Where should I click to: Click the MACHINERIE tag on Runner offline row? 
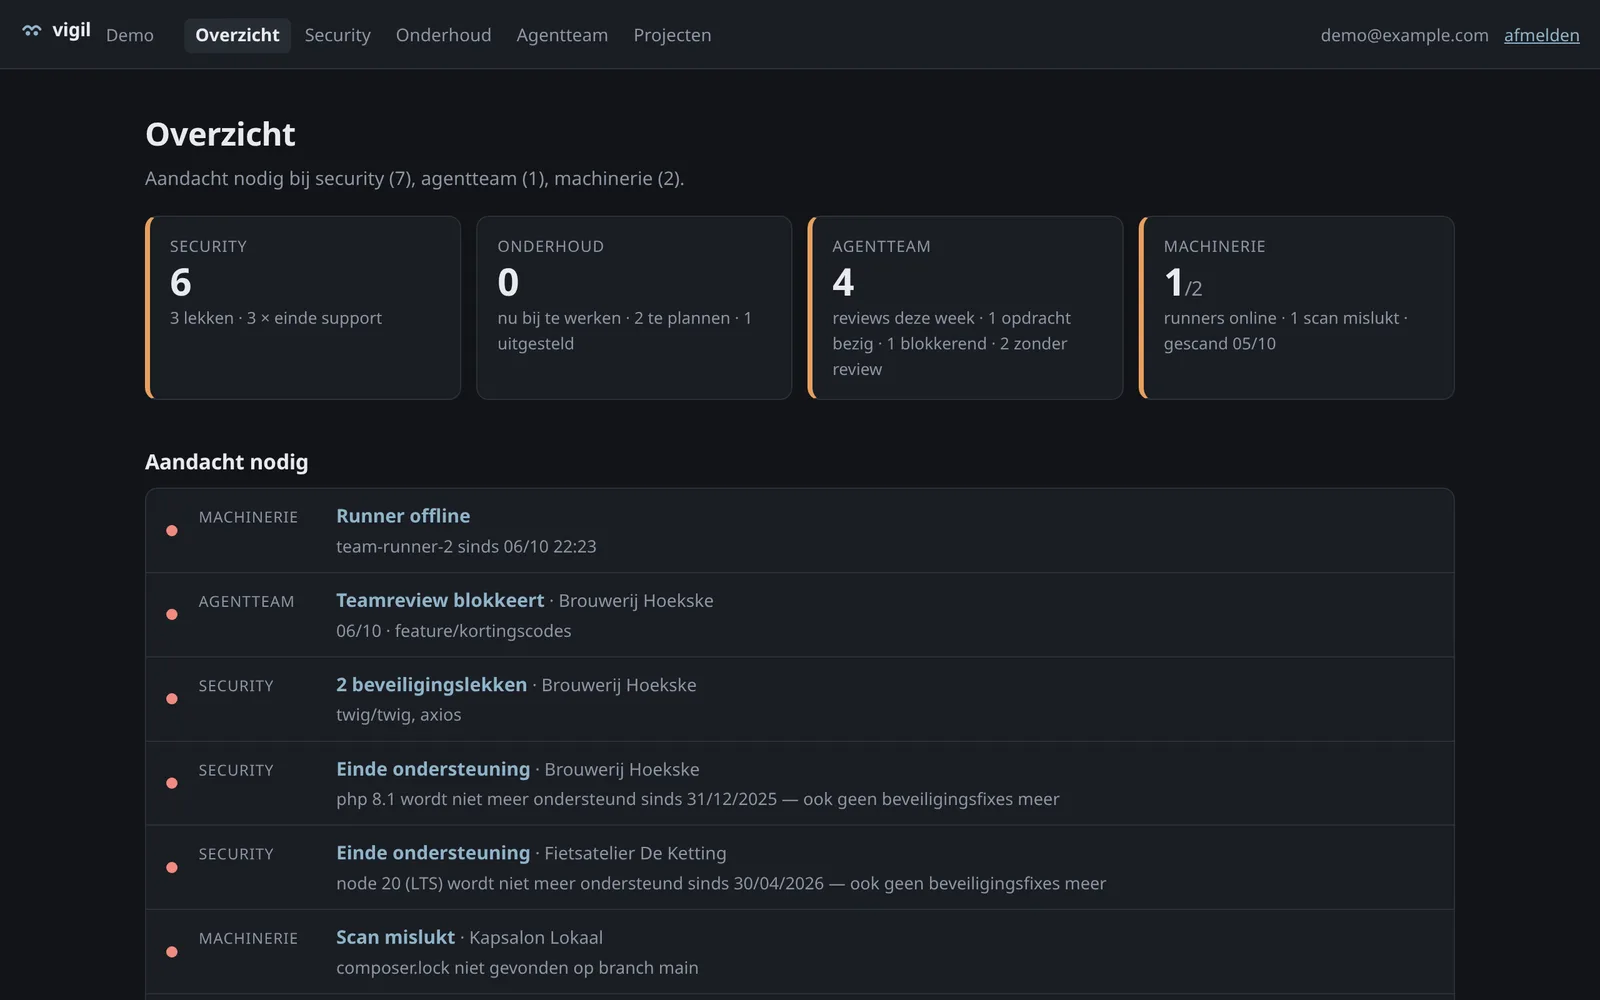[x=248, y=517]
